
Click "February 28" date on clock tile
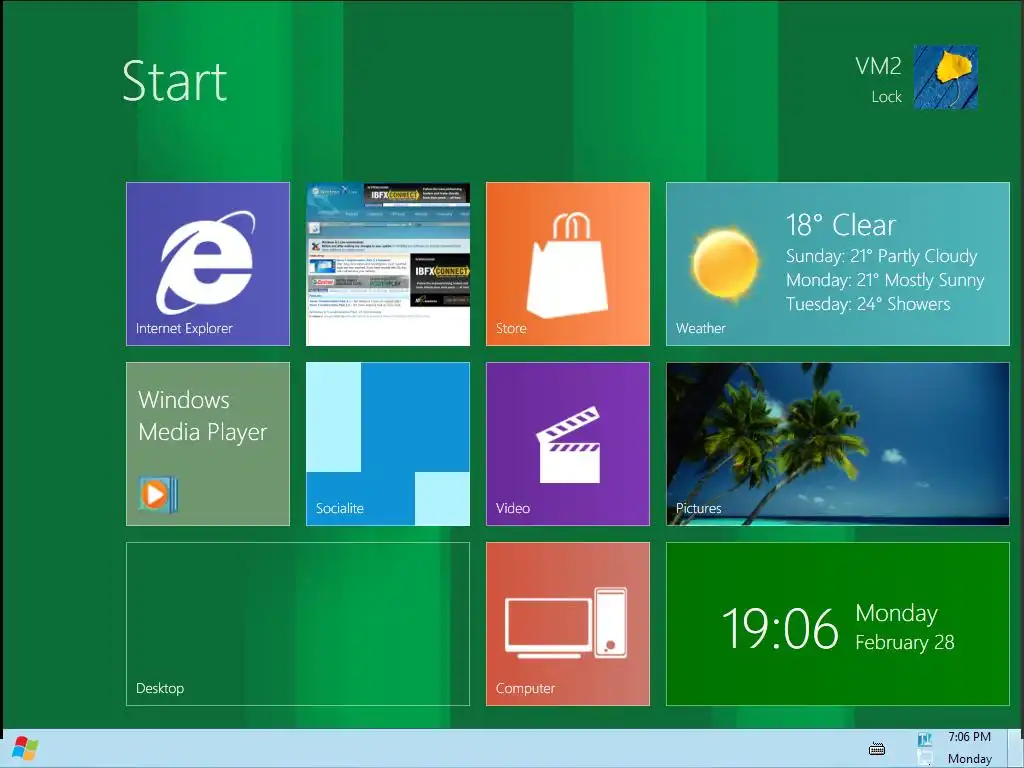coord(904,643)
